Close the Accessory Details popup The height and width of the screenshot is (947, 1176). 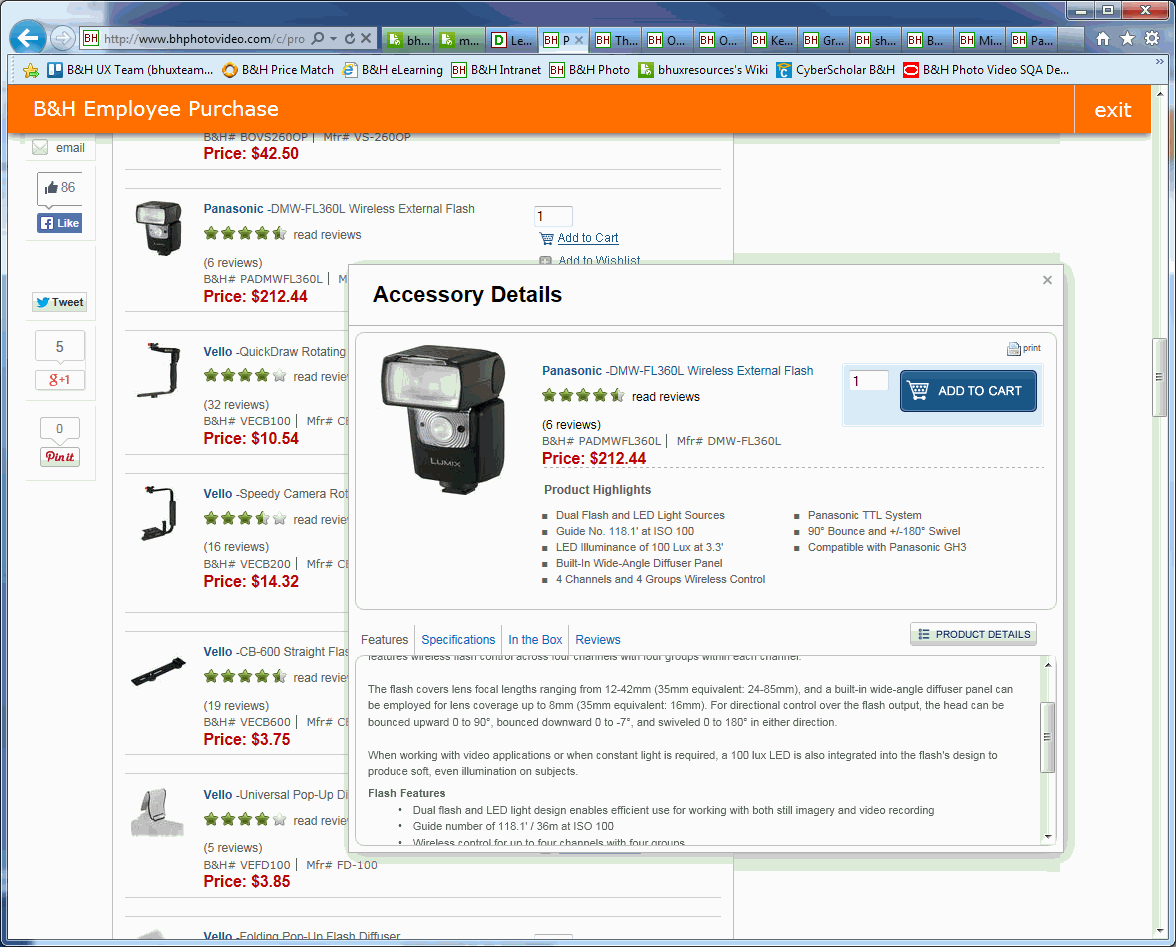[1047, 280]
